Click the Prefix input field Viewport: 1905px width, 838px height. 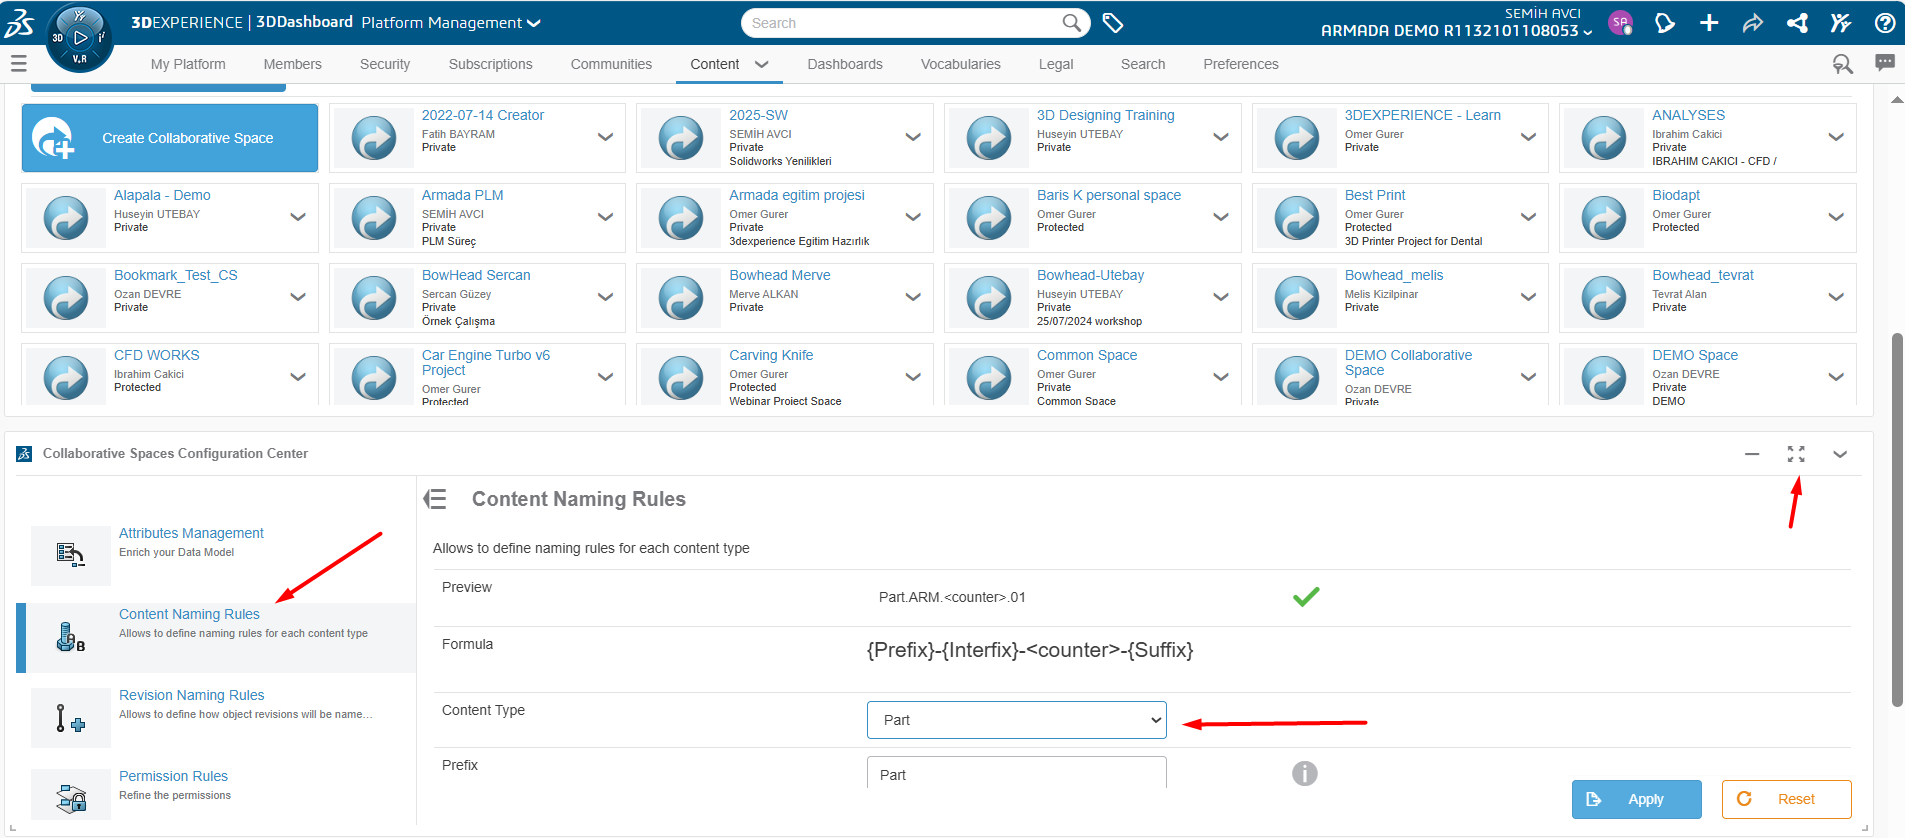tap(1017, 773)
